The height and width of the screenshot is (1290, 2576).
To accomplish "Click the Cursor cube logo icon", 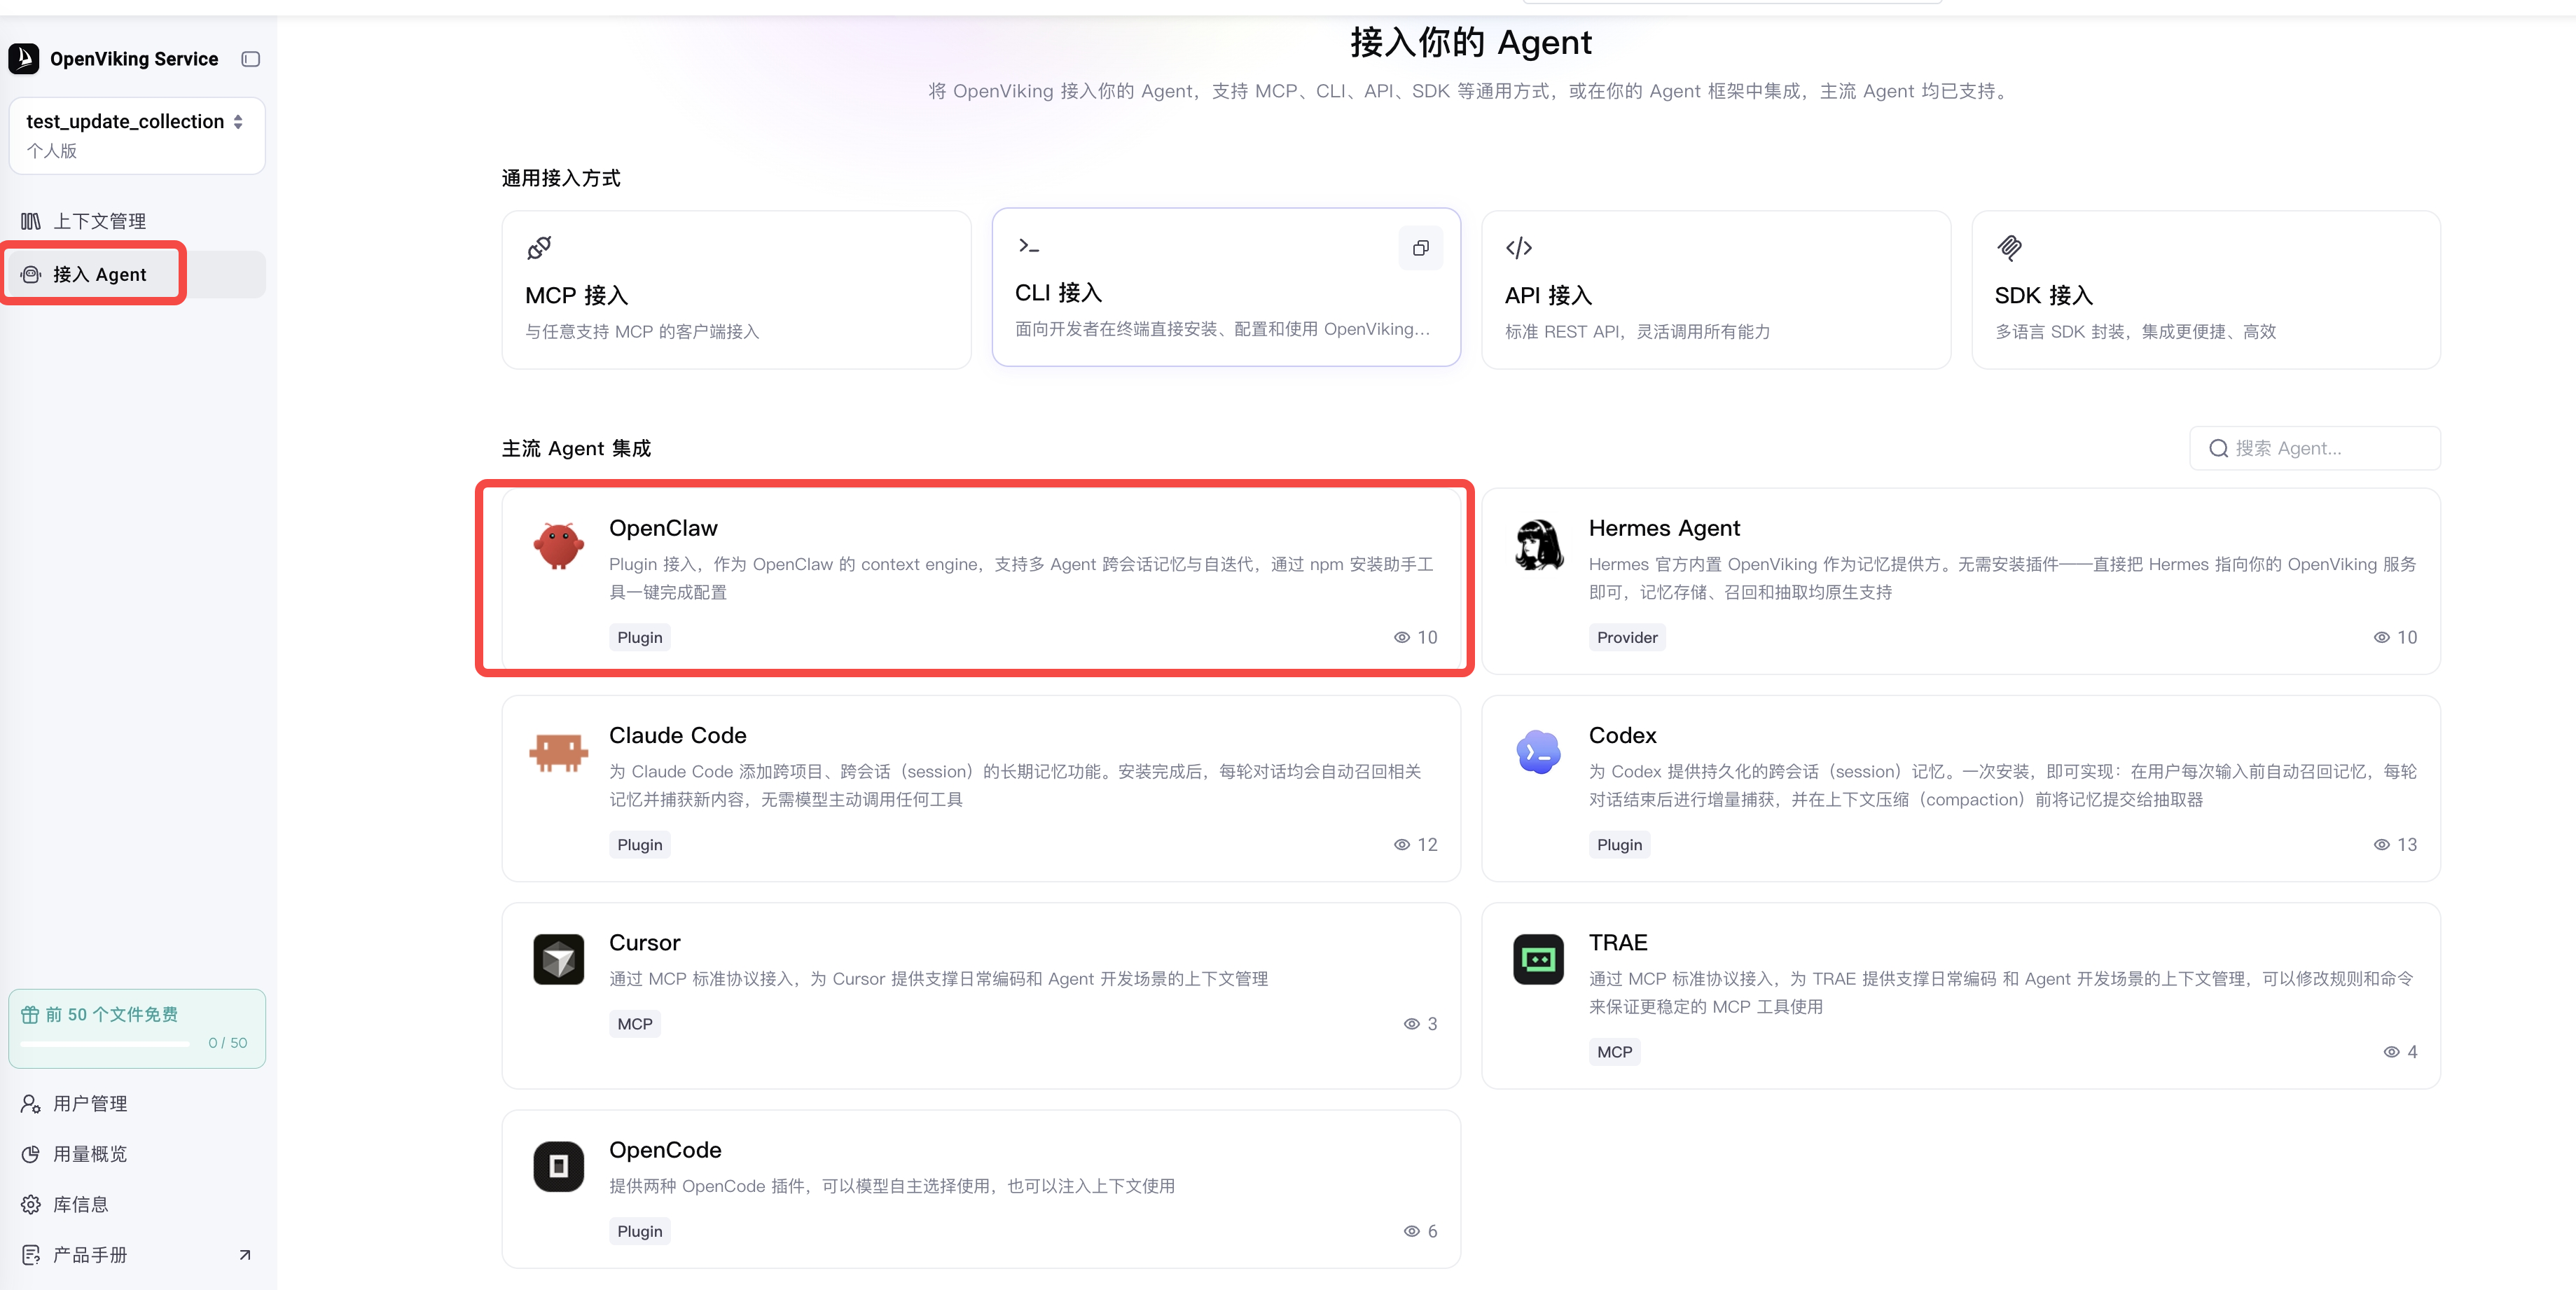I will click(x=559, y=960).
